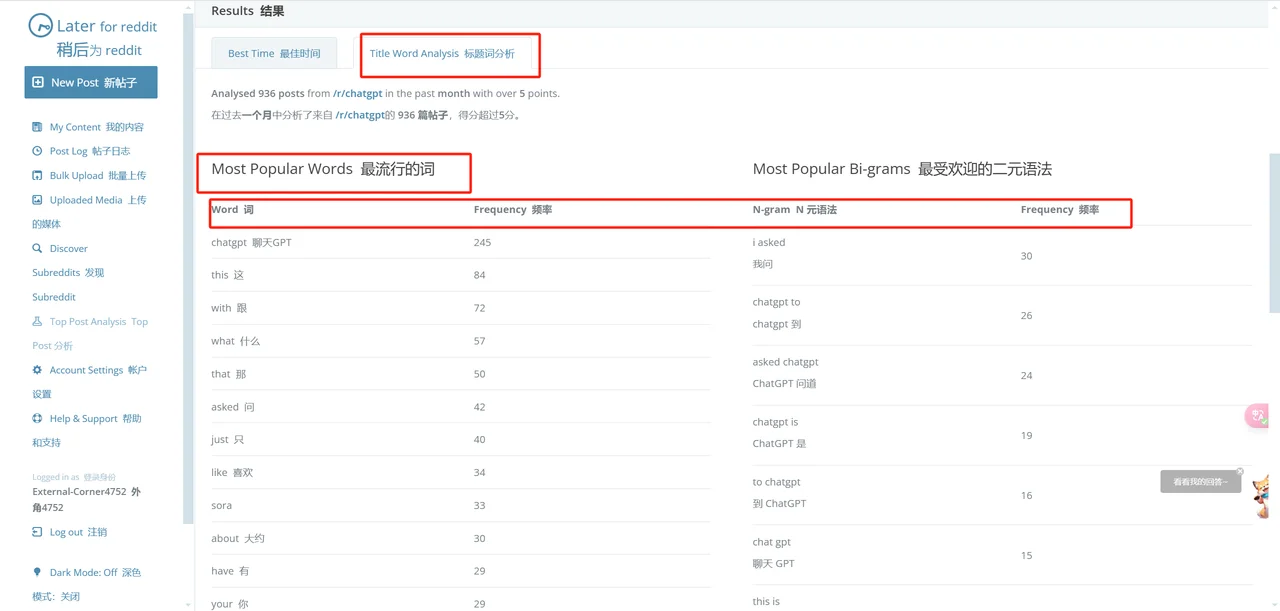Click the word cell 'just 只'
This screenshot has width=1280, height=611.
click(x=227, y=440)
